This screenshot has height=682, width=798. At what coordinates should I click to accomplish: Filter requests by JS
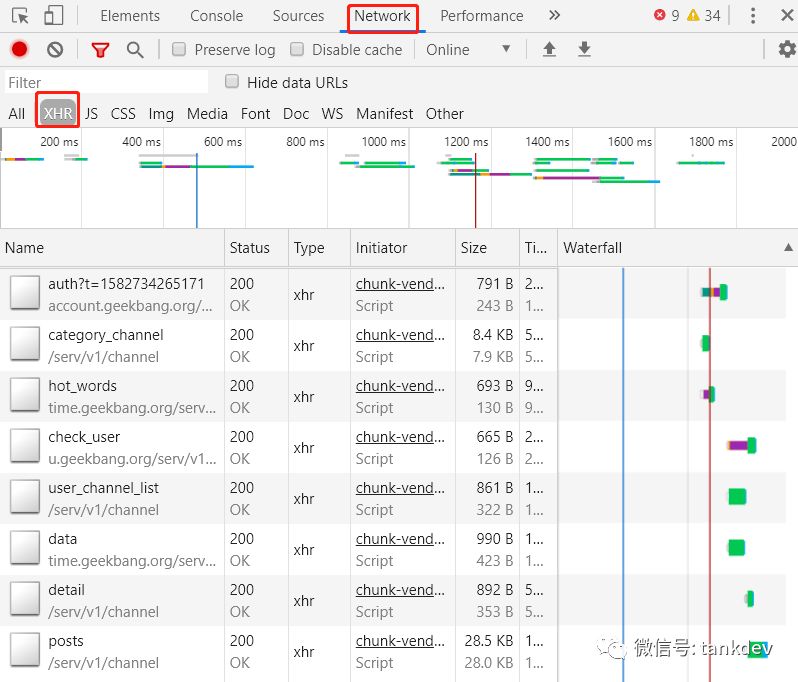(x=91, y=113)
